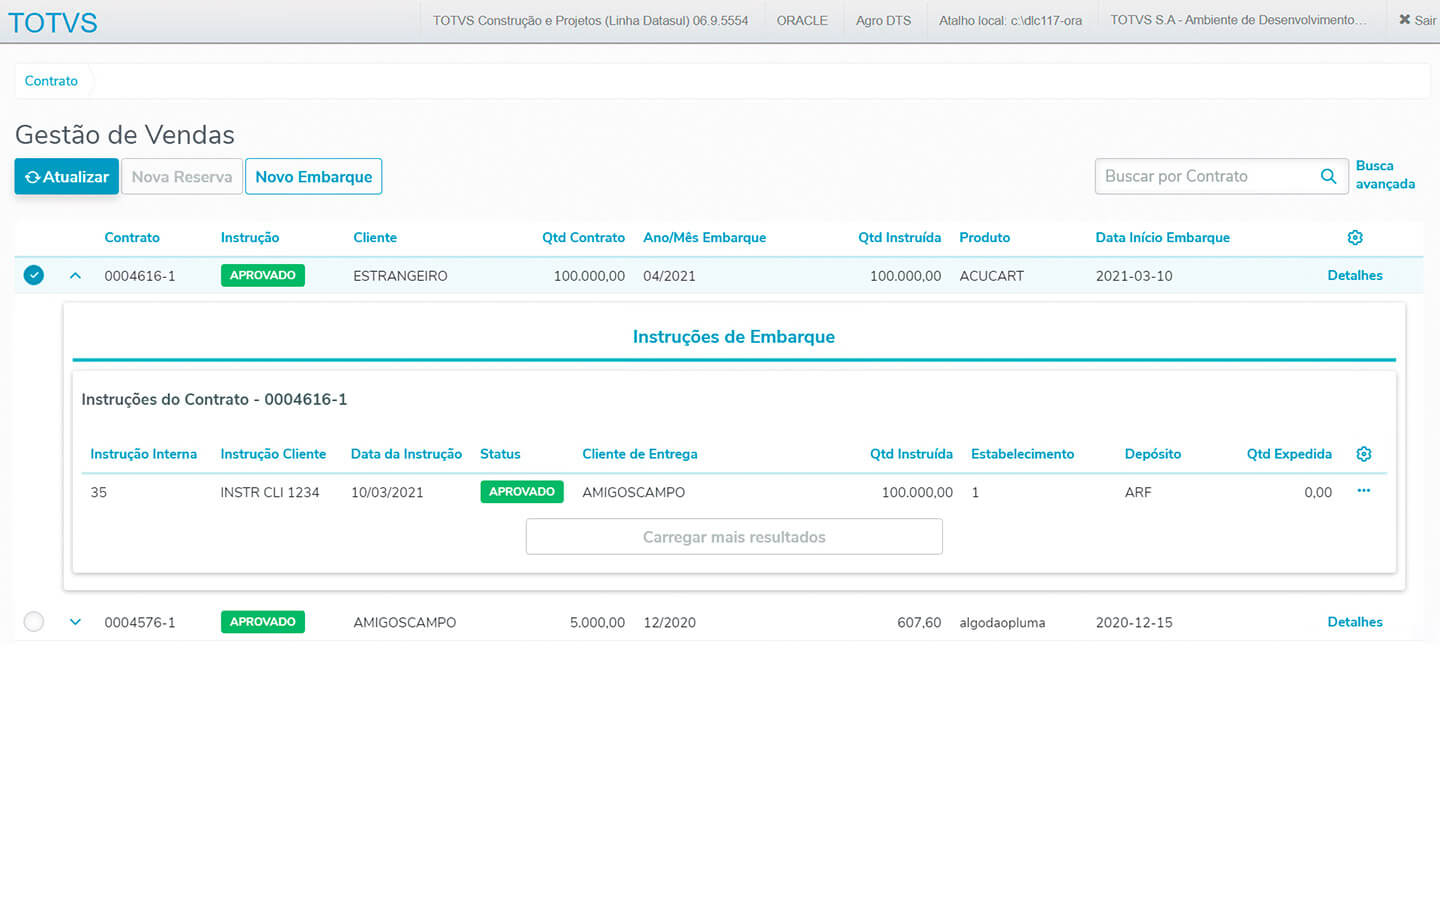Deselect contract 0004616-1 checkmark
This screenshot has width=1440, height=900.
(x=34, y=275)
